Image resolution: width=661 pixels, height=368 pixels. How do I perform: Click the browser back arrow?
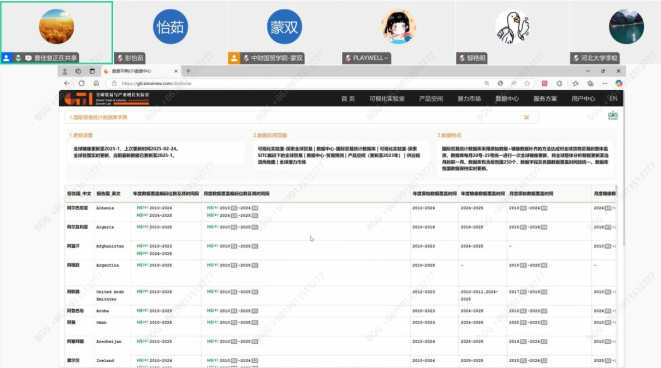[67, 83]
